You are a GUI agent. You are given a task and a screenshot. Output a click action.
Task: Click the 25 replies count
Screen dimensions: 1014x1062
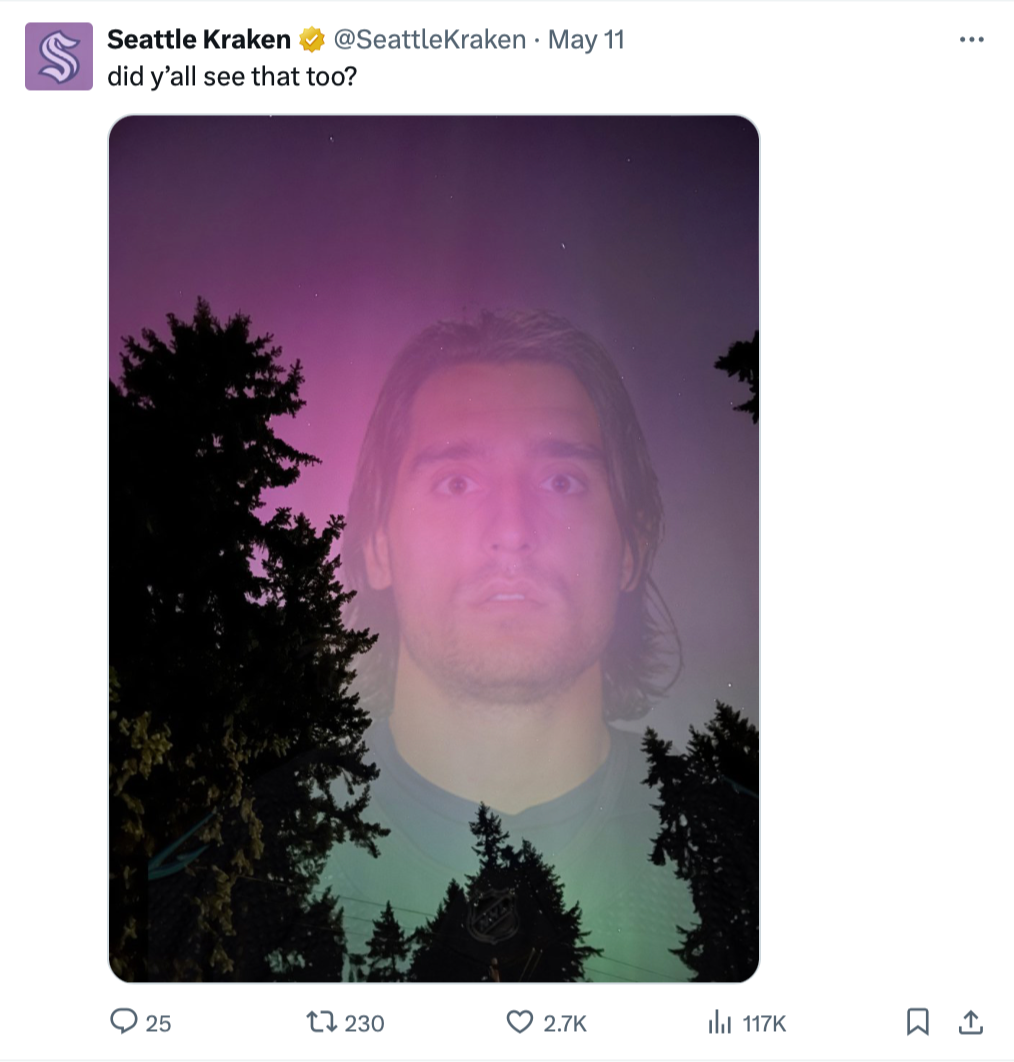point(158,1023)
